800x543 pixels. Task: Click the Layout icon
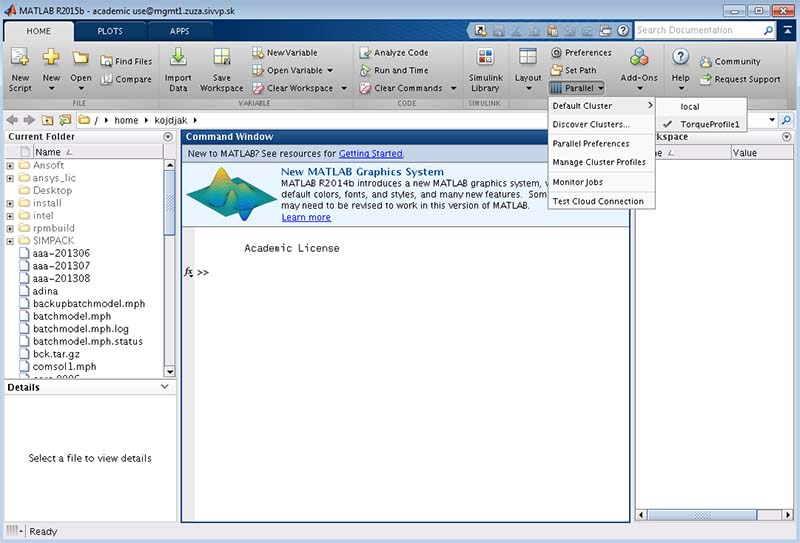[527, 60]
